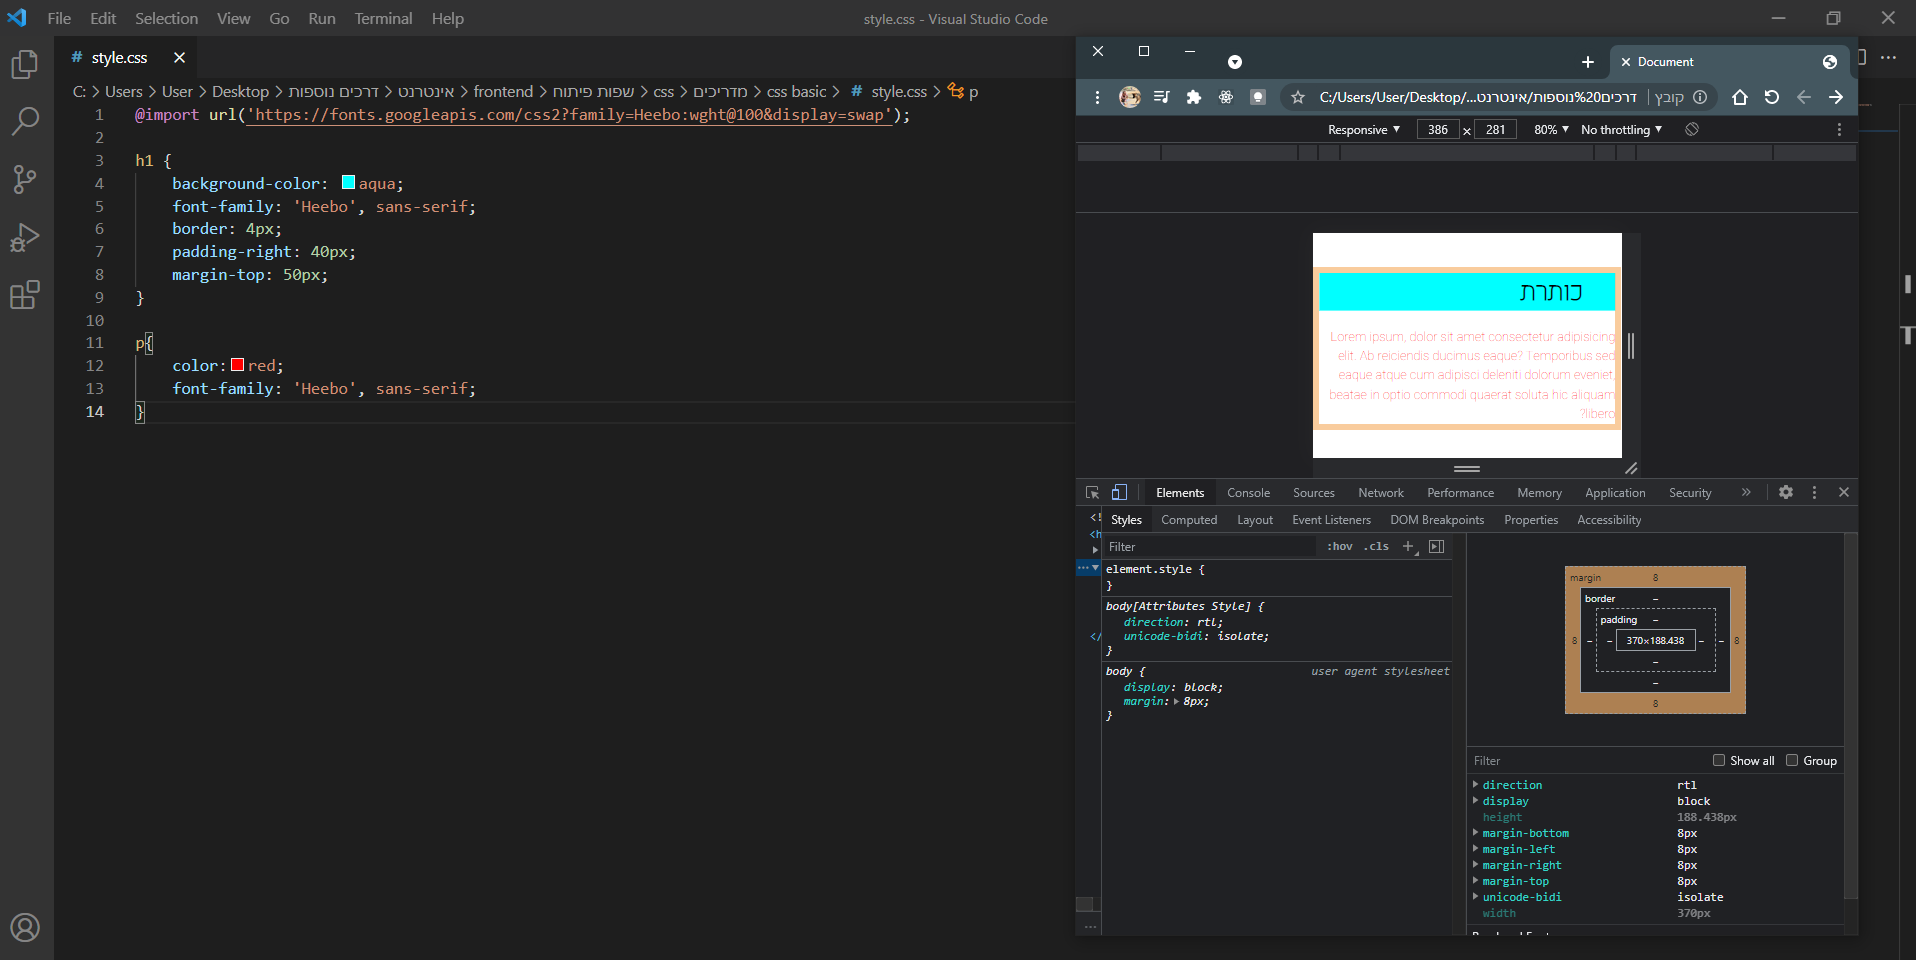Open the Run and Debug view
Screen dimensions: 1916x960
(25, 238)
